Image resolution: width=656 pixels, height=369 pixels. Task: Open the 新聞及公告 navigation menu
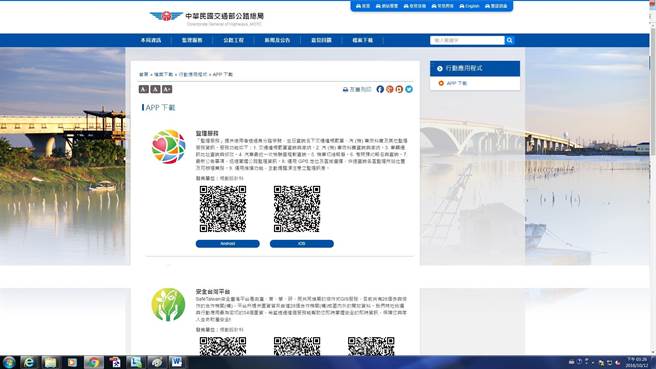coord(277,40)
